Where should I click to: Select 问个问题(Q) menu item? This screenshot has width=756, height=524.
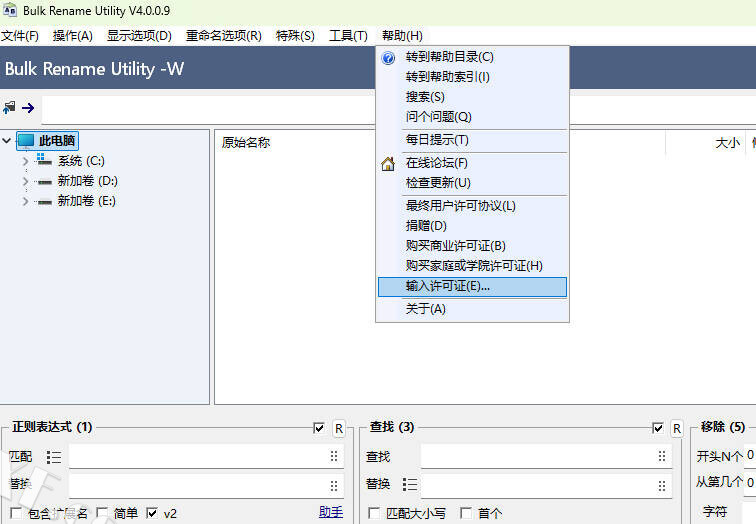tap(472, 117)
